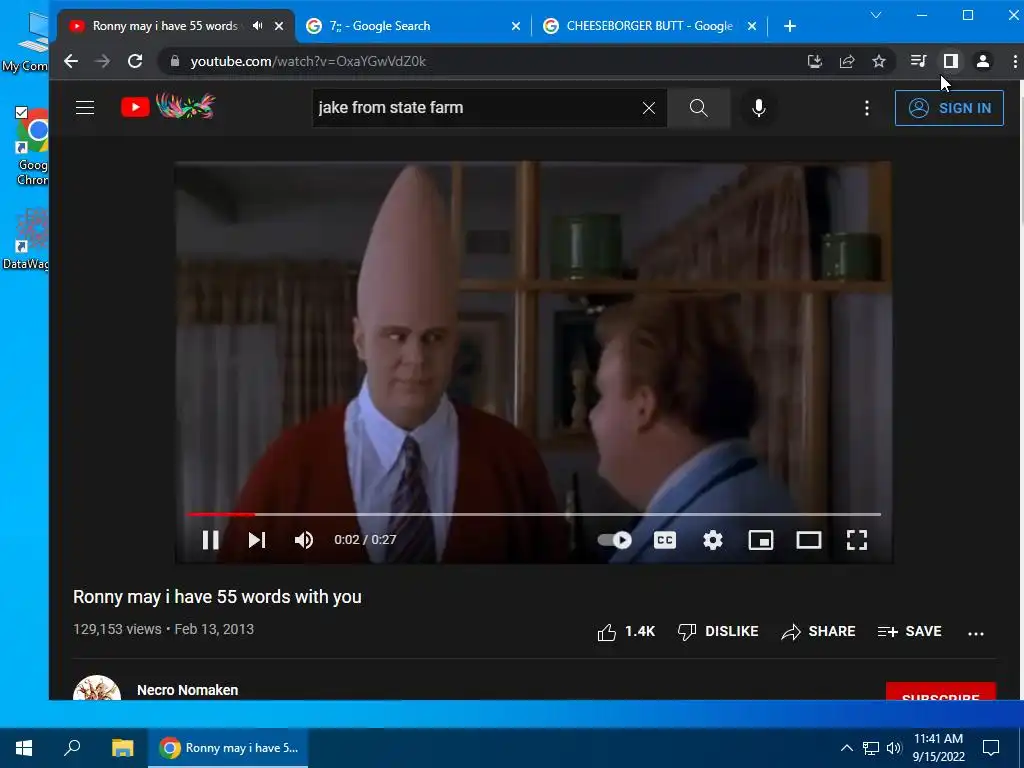Subscribe to the channel
1024x768 pixels.
[940, 692]
